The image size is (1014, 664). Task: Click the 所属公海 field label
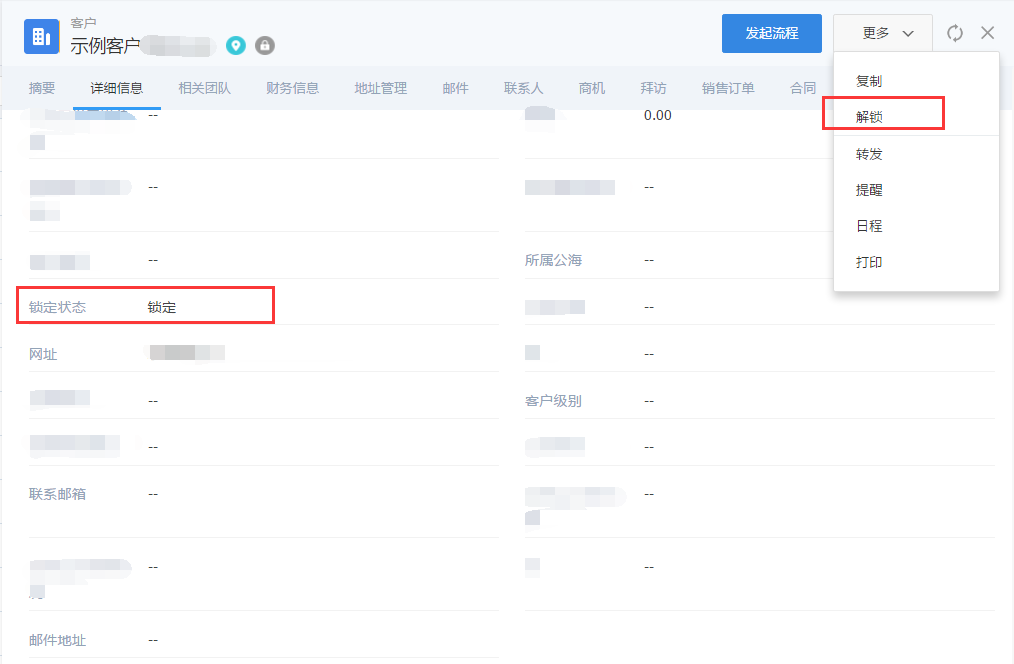(x=554, y=260)
